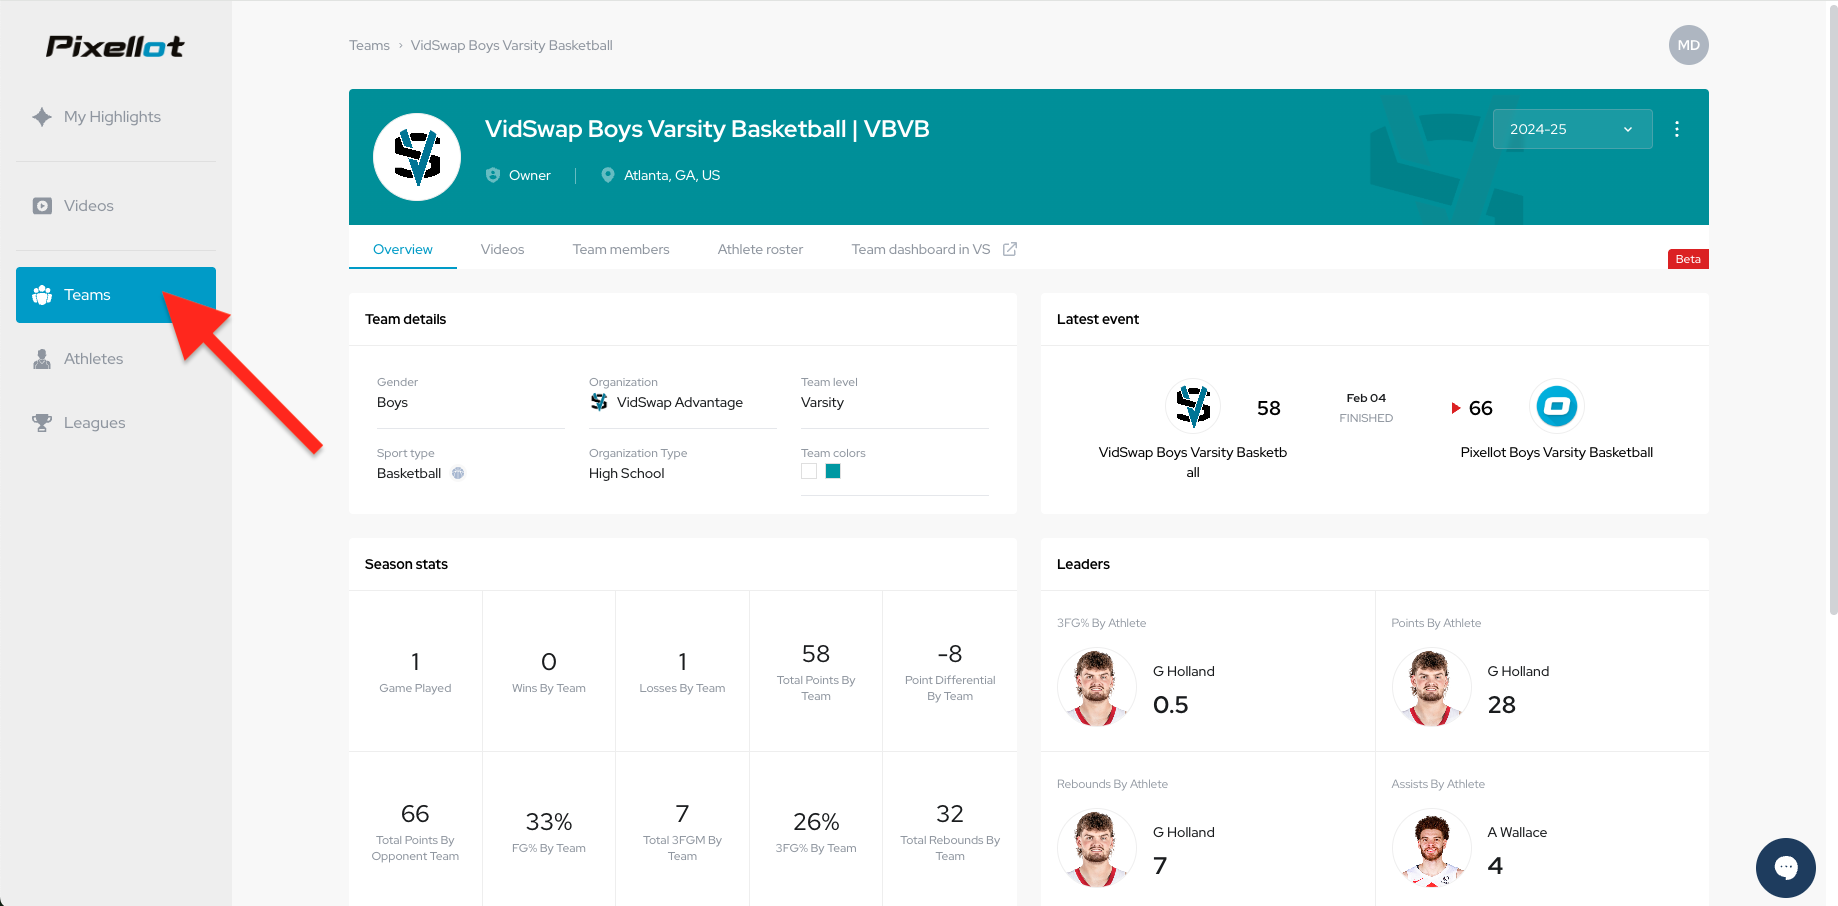
Task: Click the Teams group icon in sidebar
Action: click(42, 295)
